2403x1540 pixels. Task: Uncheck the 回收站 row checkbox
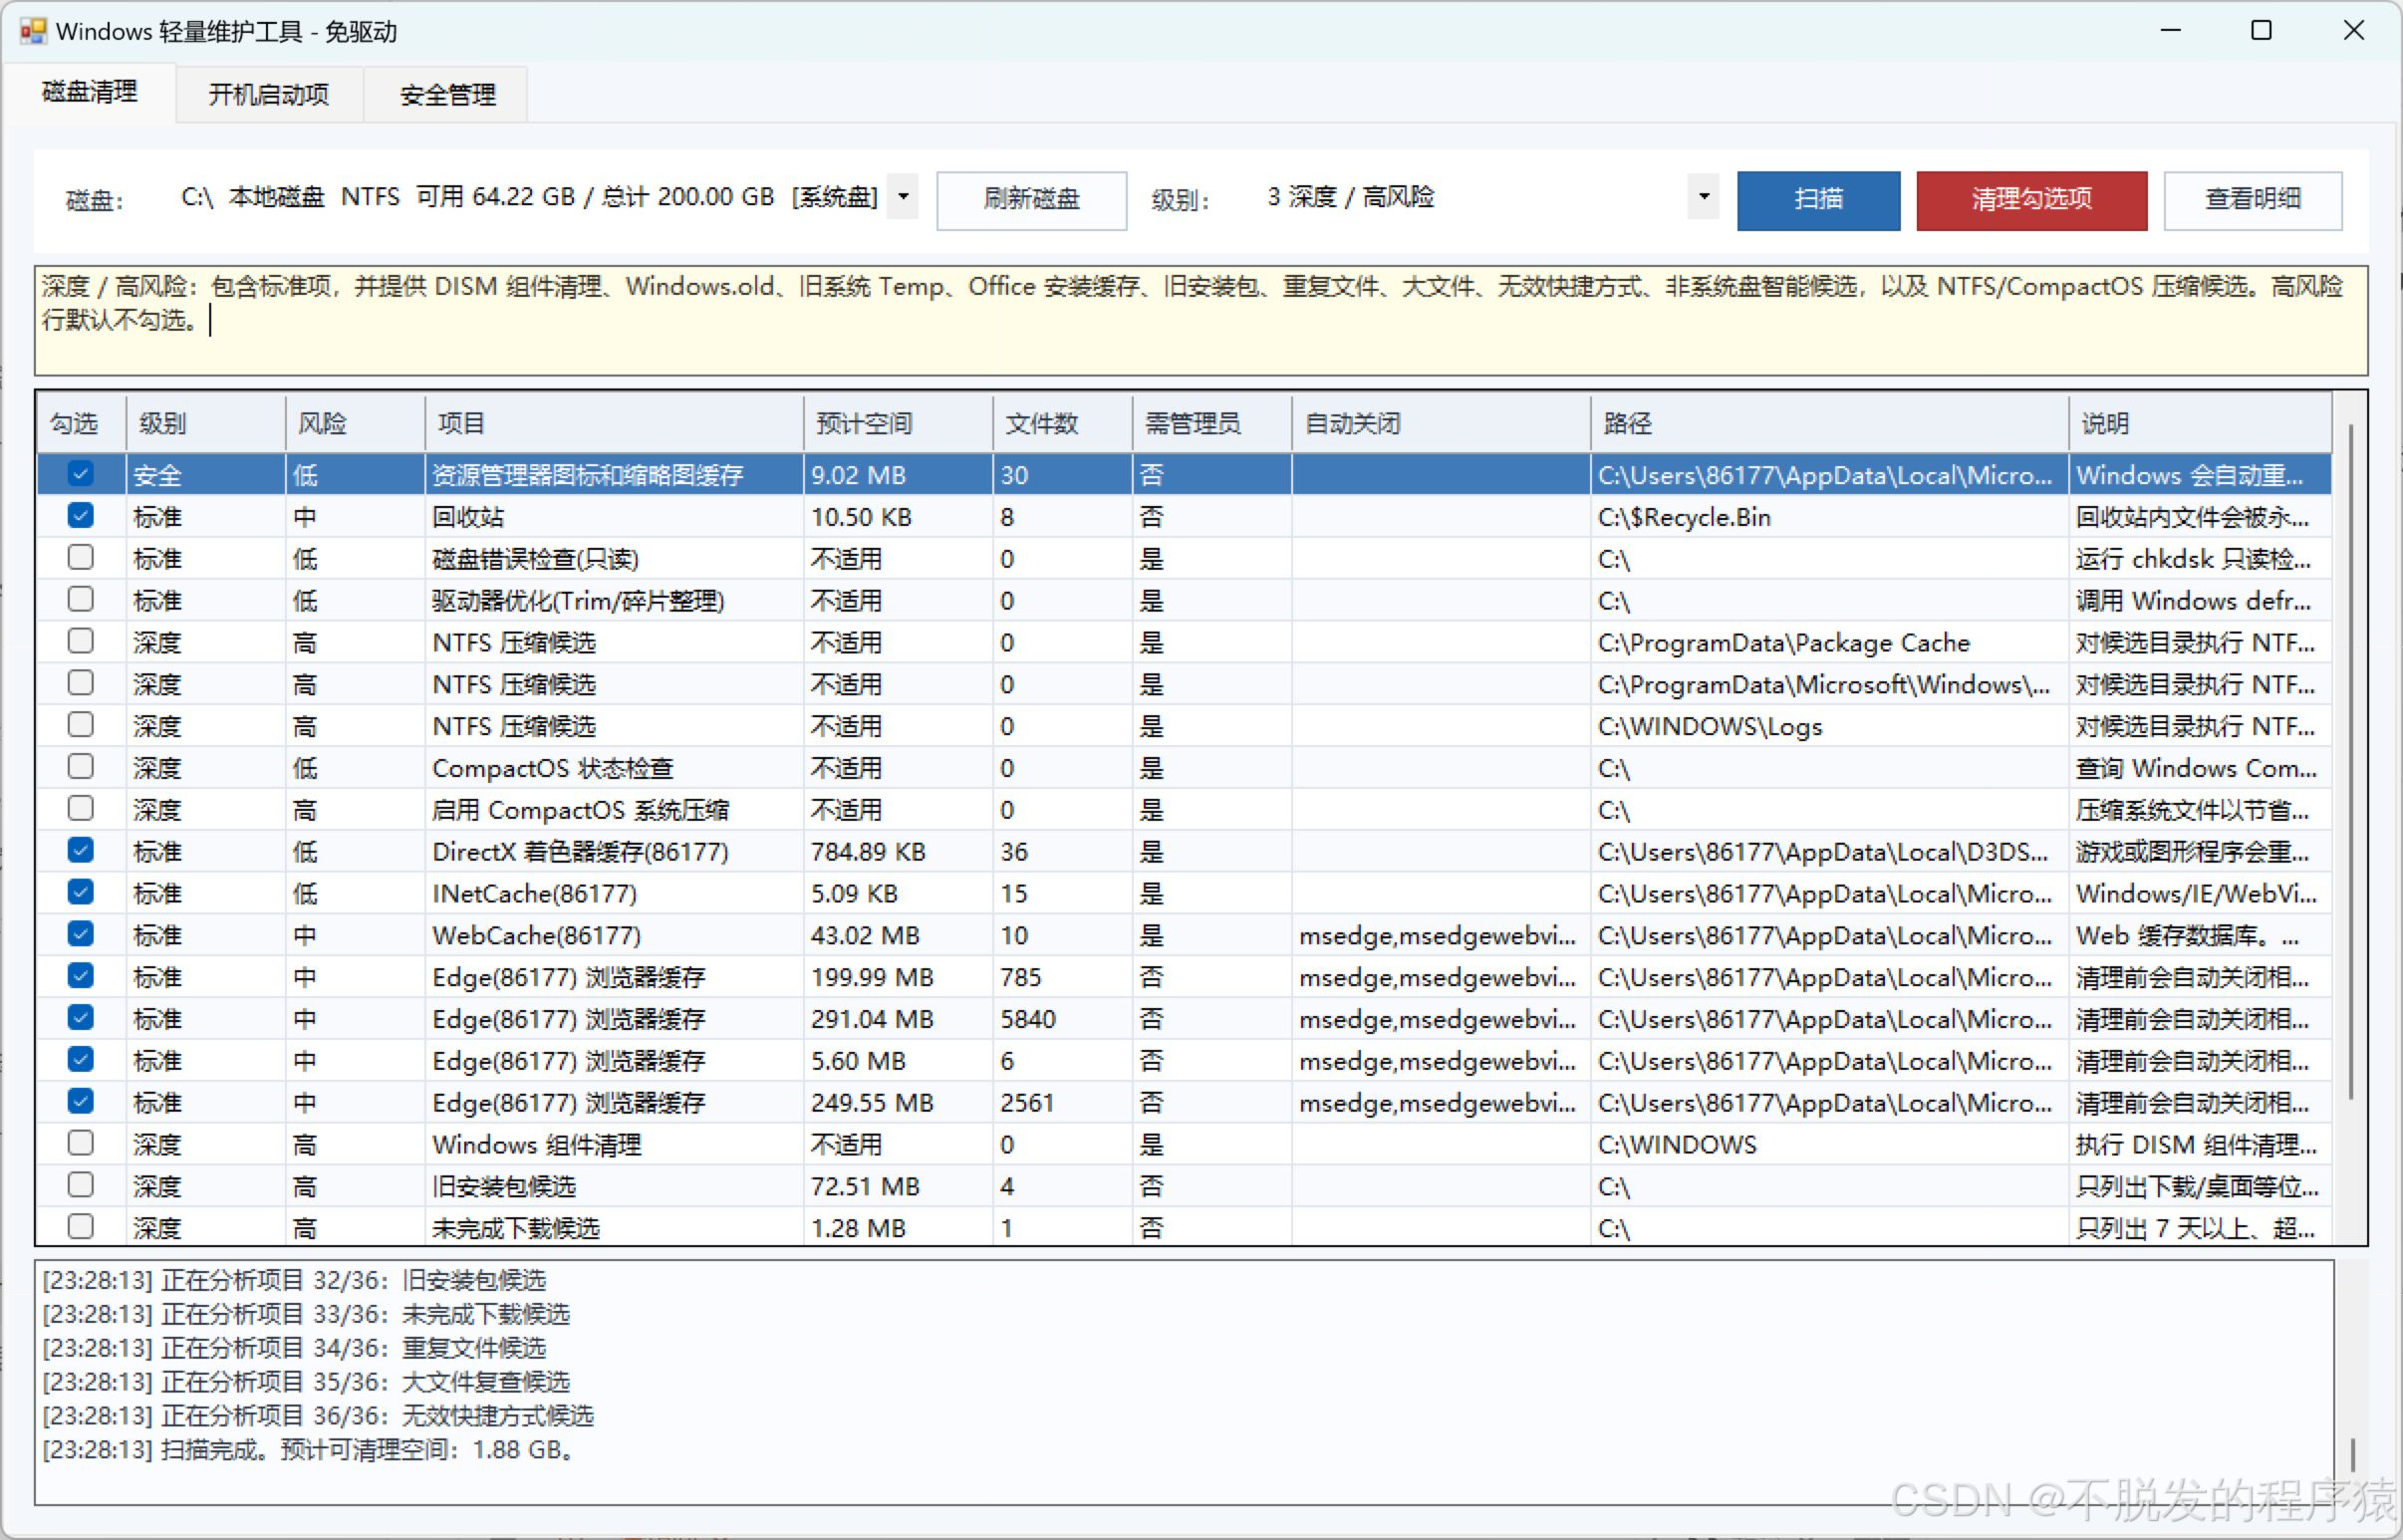(x=81, y=516)
